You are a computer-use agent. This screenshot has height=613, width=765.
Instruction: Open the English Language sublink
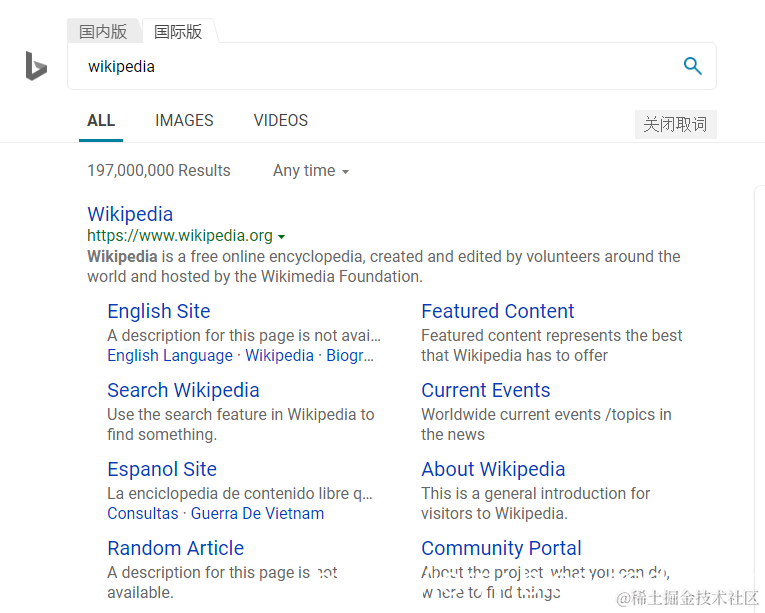pos(170,356)
